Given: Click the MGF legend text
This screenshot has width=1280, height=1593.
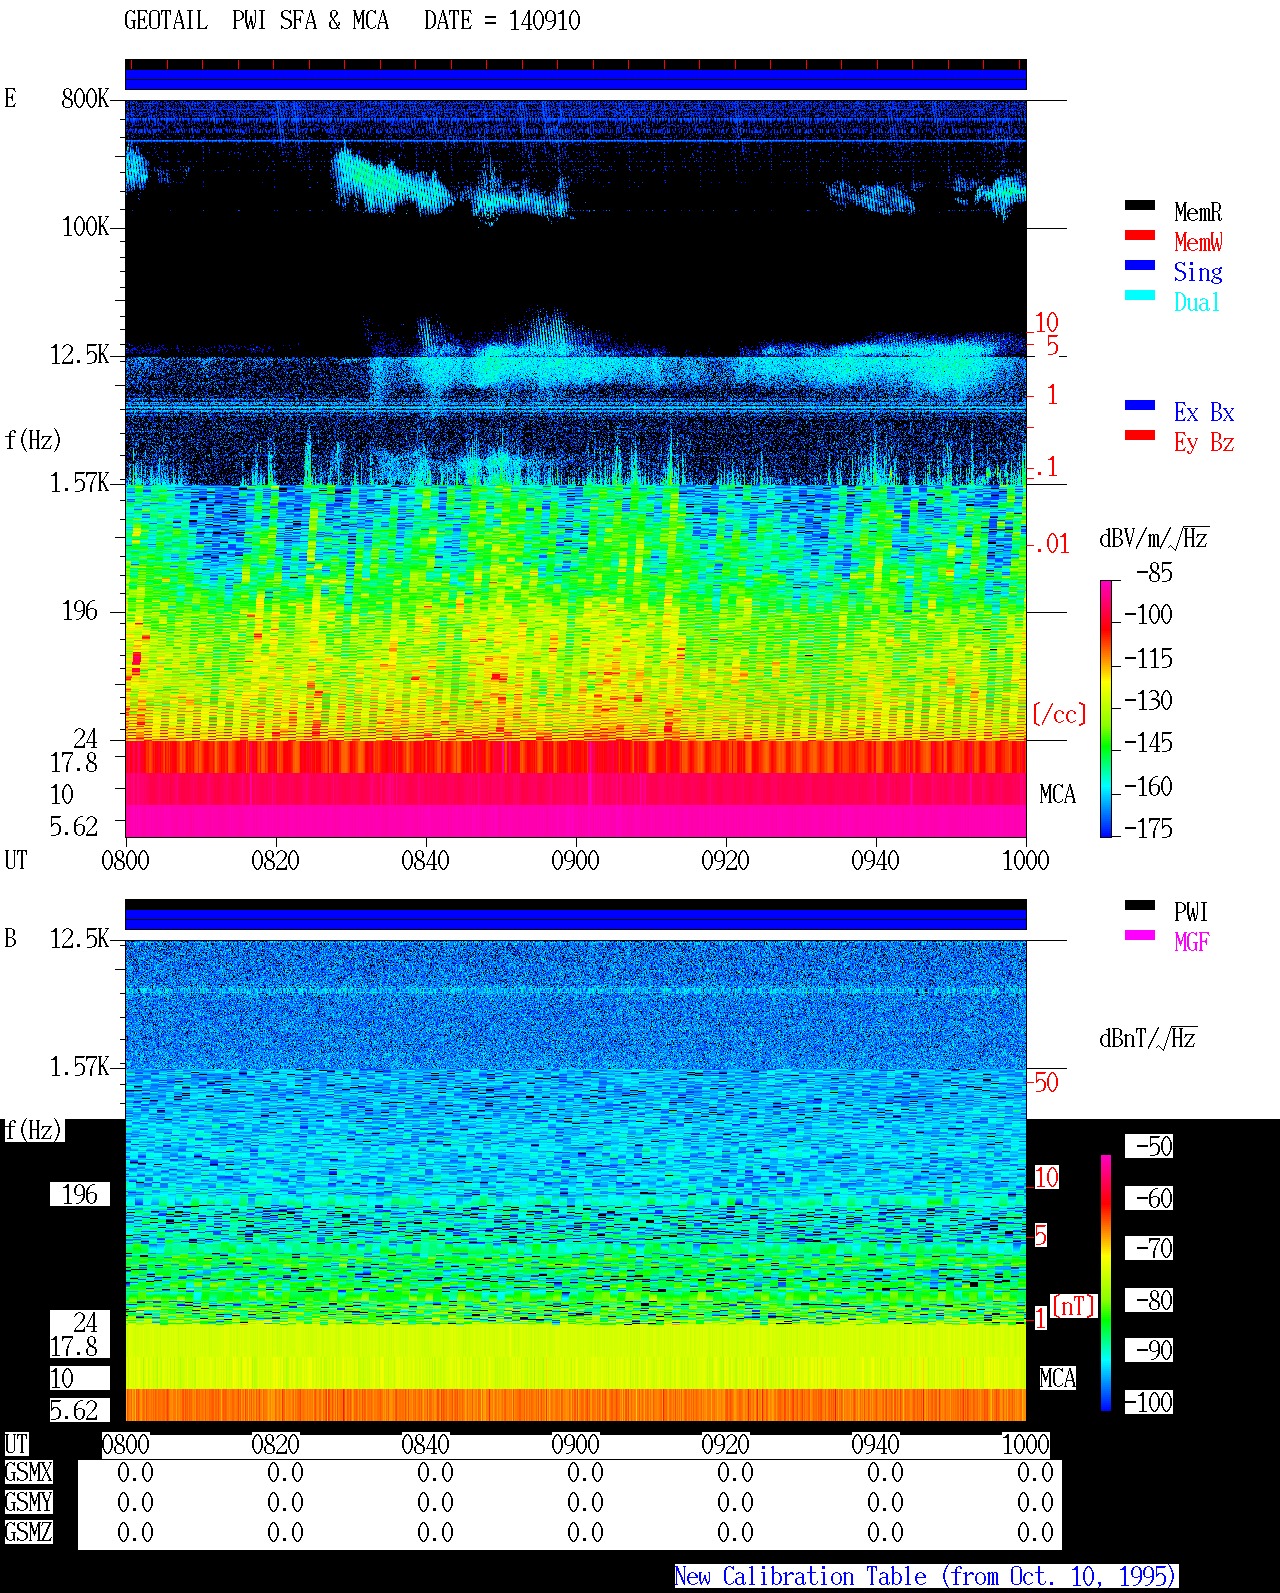Looking at the screenshot, I should coord(1191,943).
